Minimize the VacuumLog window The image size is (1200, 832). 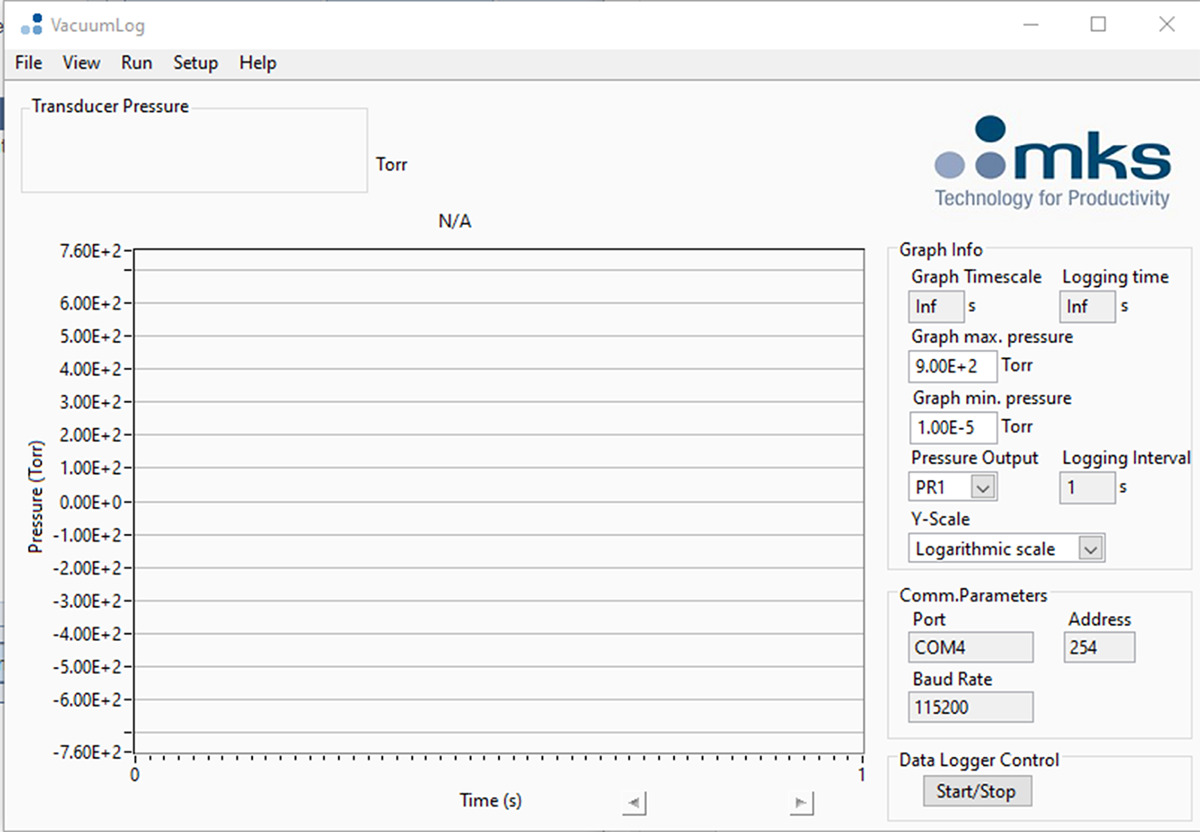(x=1030, y=25)
